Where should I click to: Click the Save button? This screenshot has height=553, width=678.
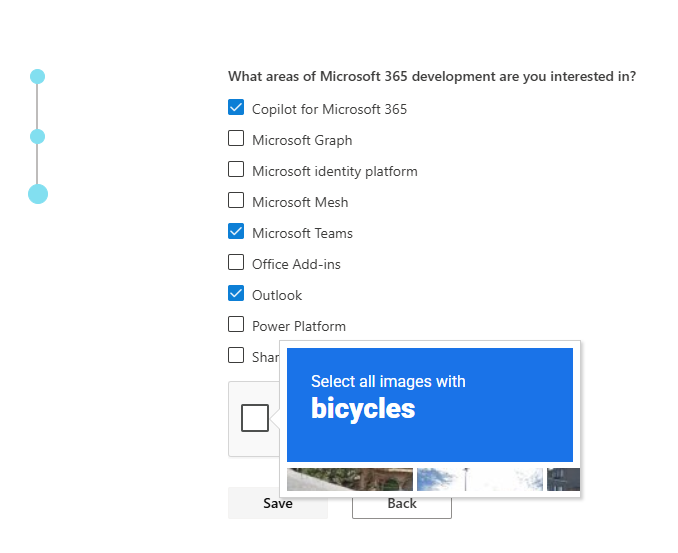coord(278,503)
